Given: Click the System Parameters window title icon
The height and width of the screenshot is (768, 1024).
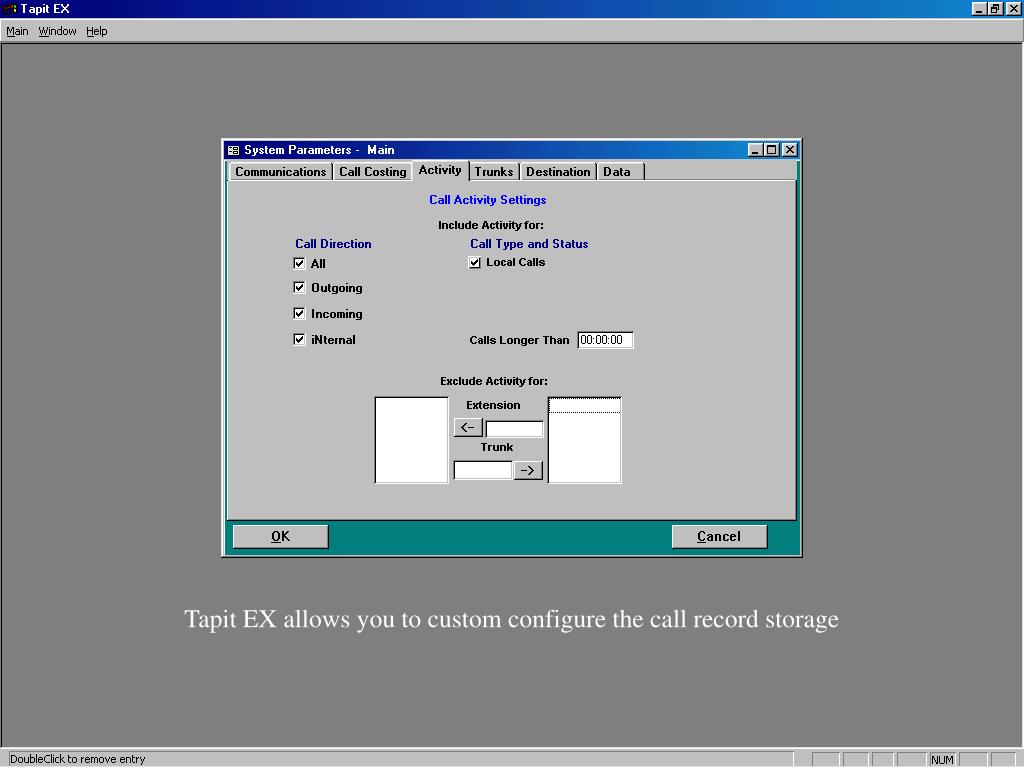Looking at the screenshot, I should coord(234,150).
